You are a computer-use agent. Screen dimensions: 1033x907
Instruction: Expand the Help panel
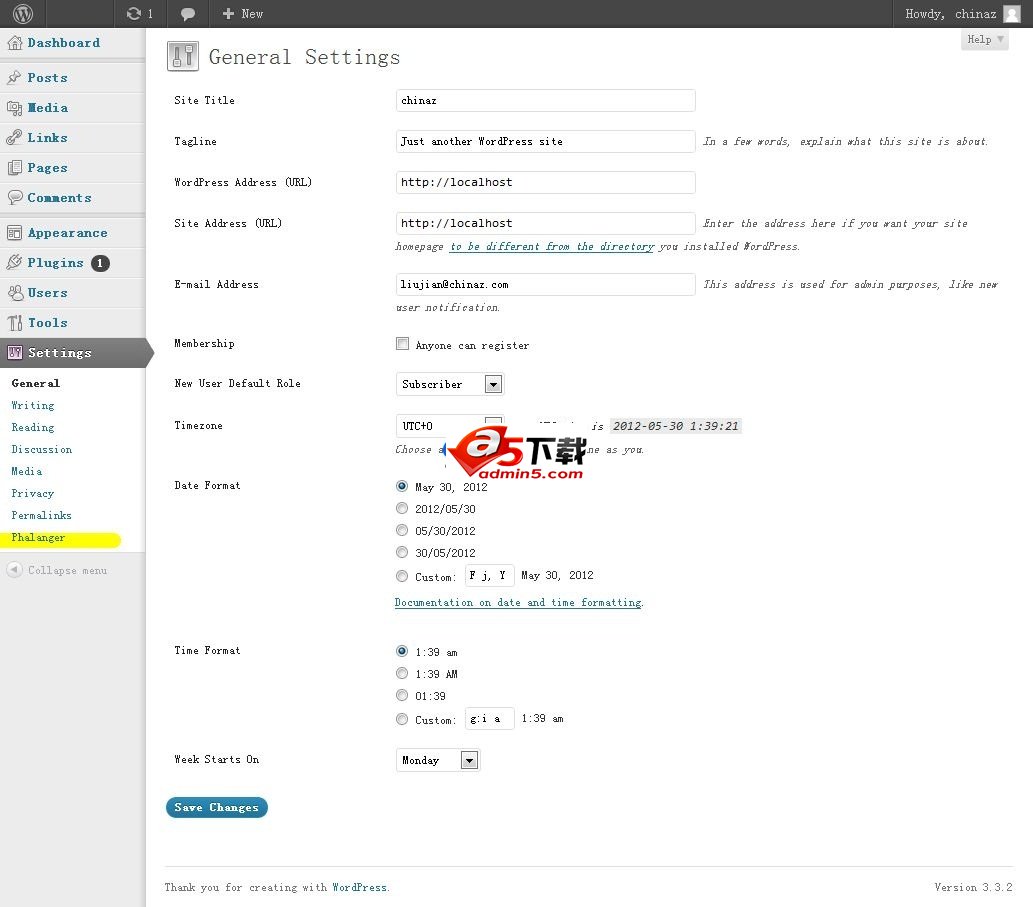984,40
